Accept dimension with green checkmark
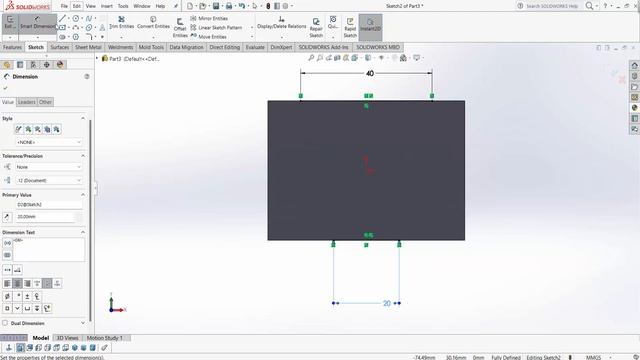The image size is (640, 360). [x=5, y=88]
